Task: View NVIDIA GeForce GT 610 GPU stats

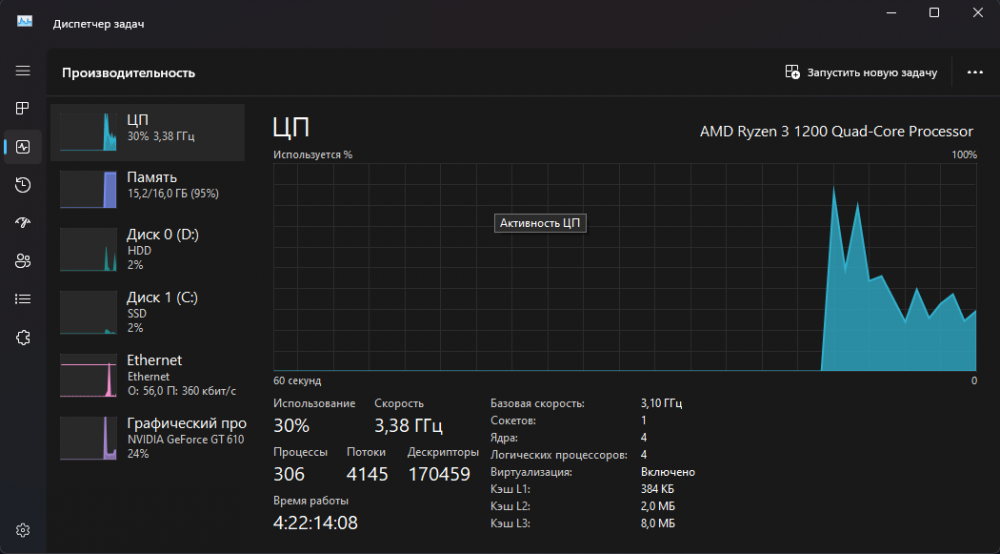Action: pyautogui.click(x=148, y=437)
